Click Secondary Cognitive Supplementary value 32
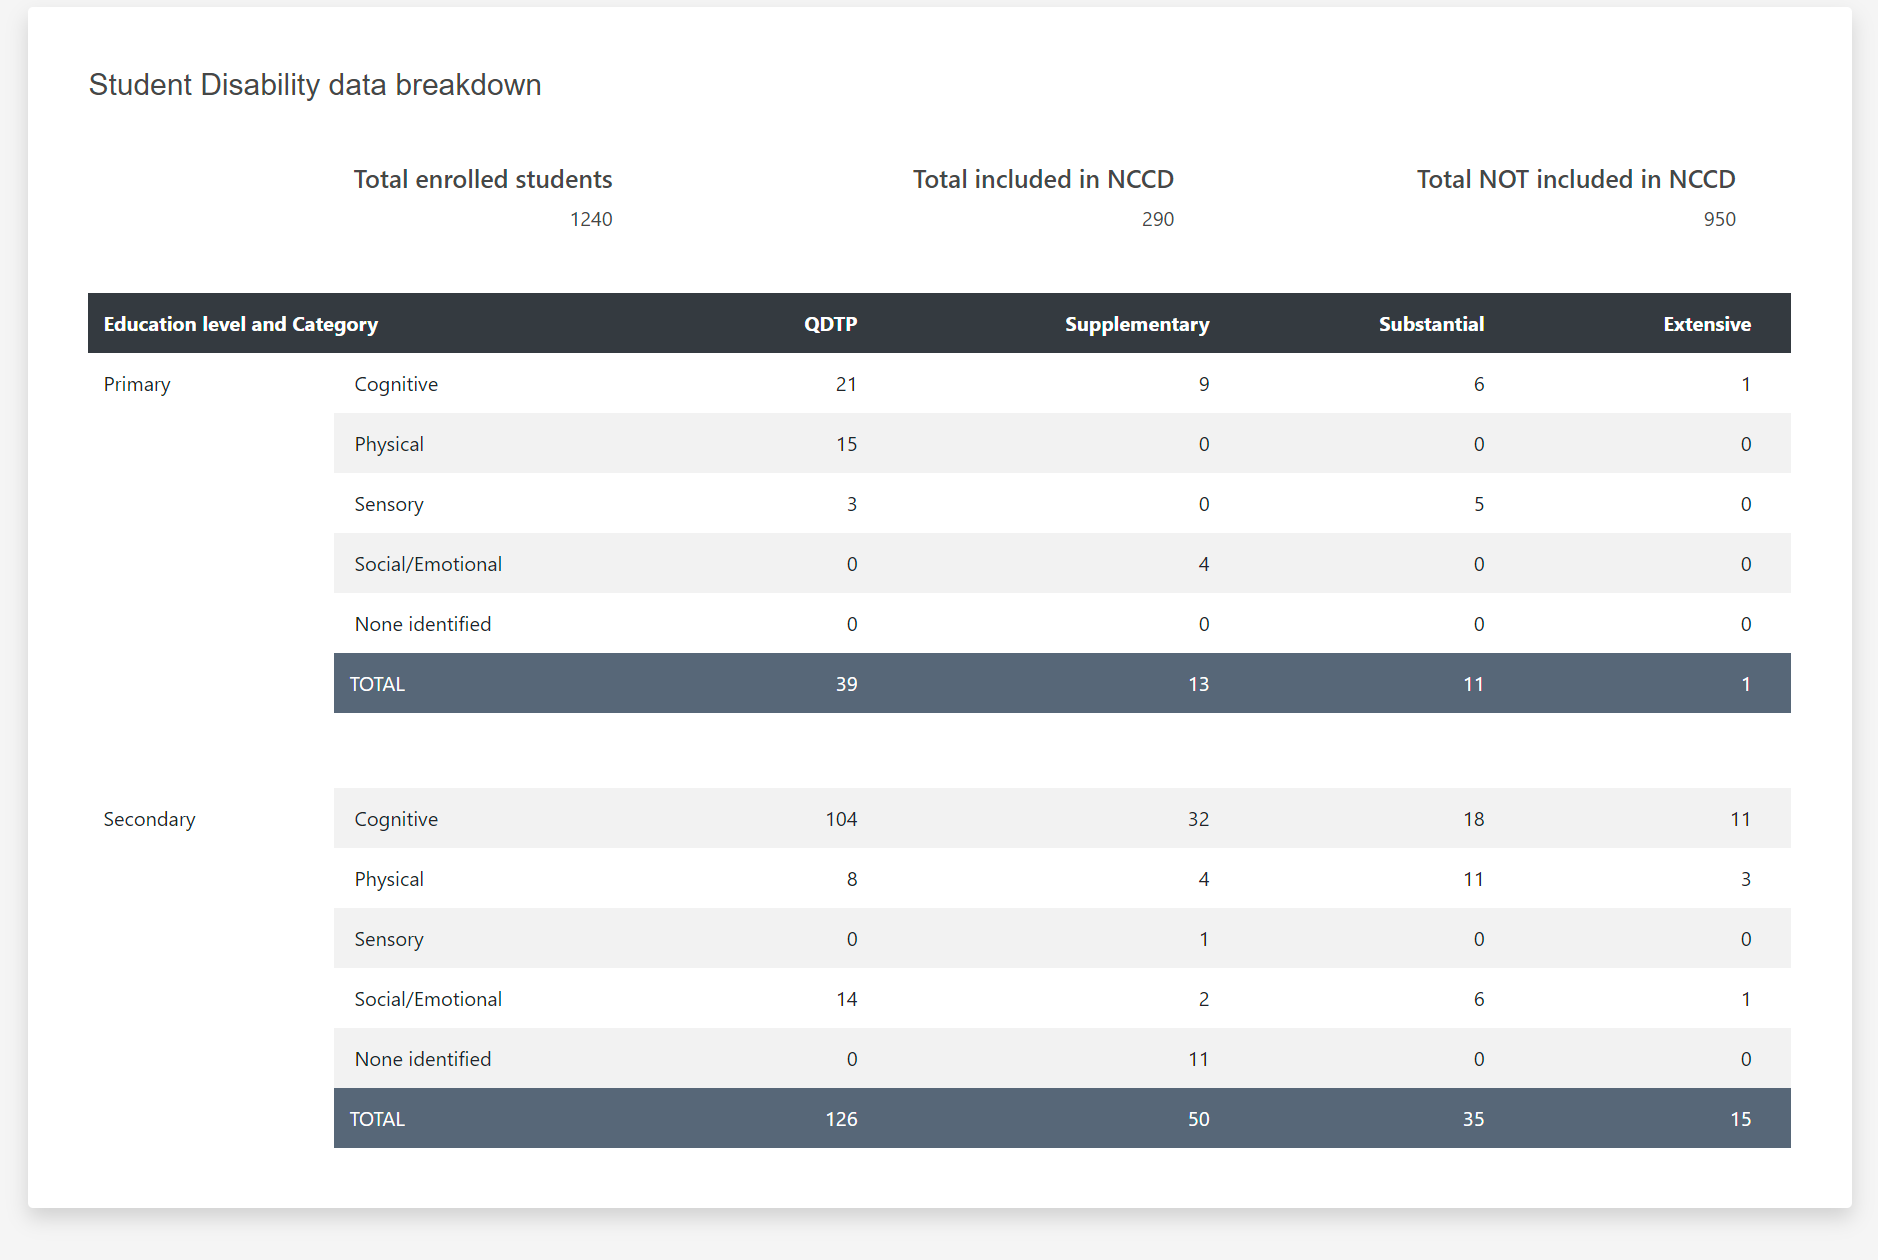The height and width of the screenshot is (1260, 1878). tap(1199, 819)
